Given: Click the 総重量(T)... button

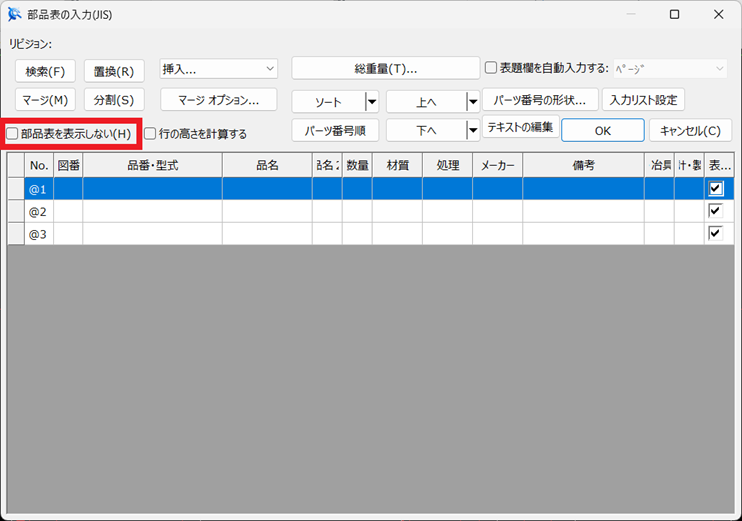Looking at the screenshot, I should (x=386, y=69).
